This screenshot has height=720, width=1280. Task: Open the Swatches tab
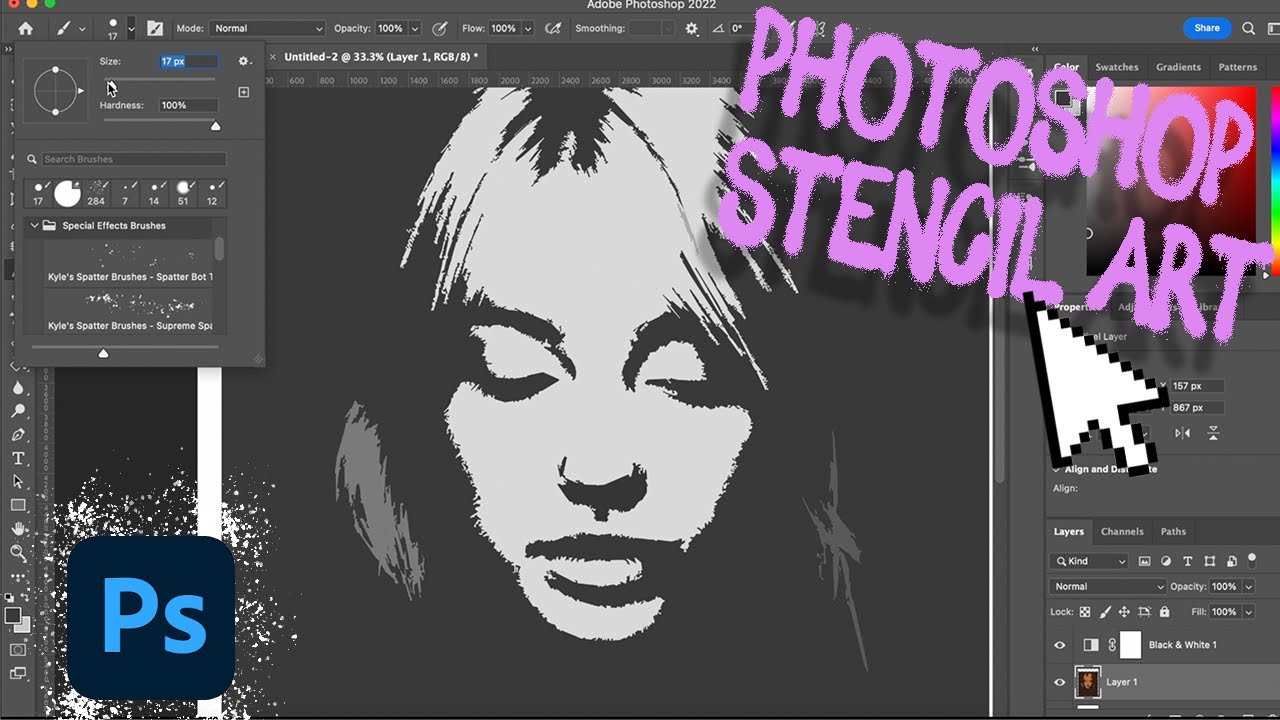(x=1116, y=67)
